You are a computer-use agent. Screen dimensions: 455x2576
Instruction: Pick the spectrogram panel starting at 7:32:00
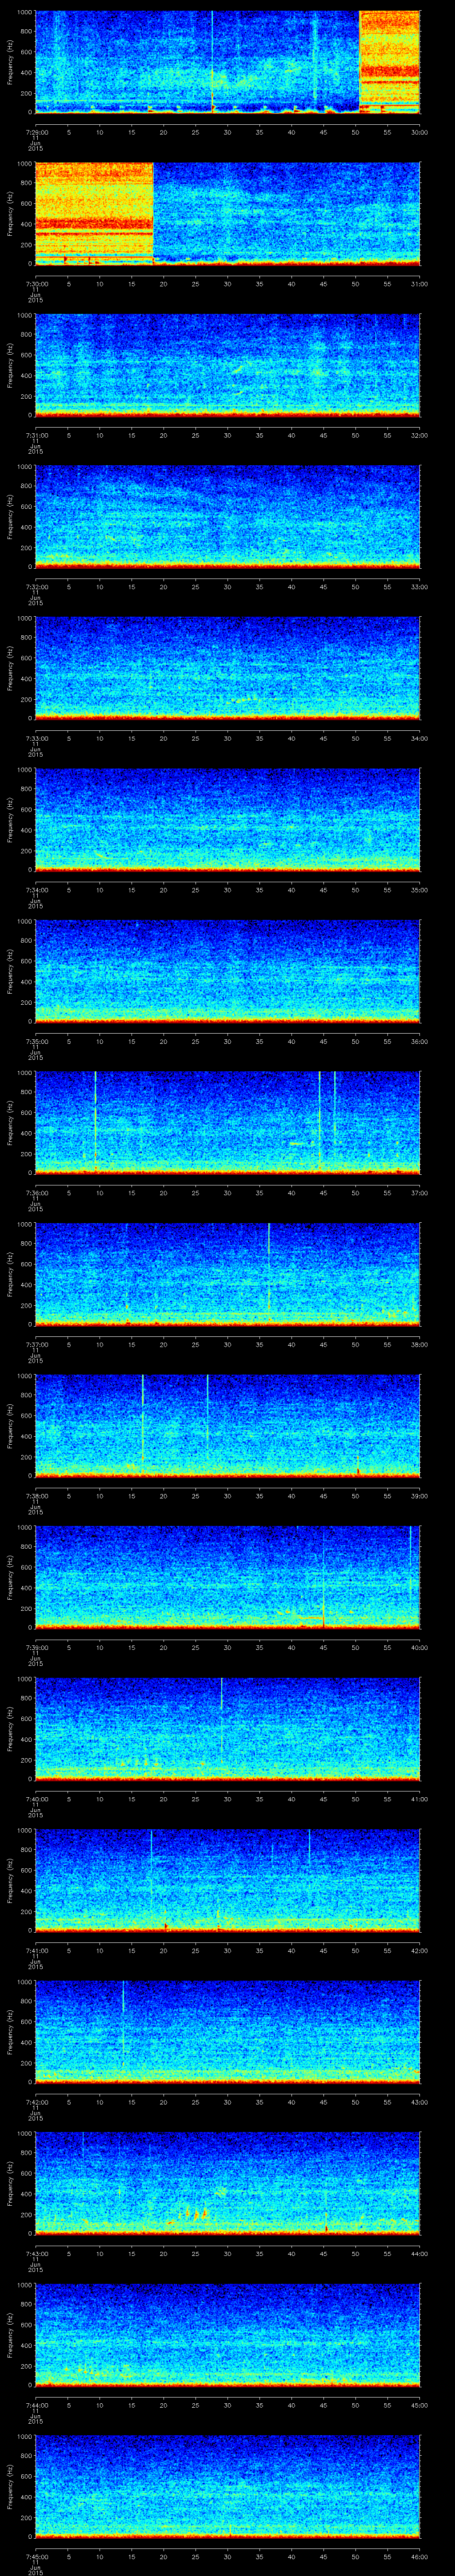(227, 517)
